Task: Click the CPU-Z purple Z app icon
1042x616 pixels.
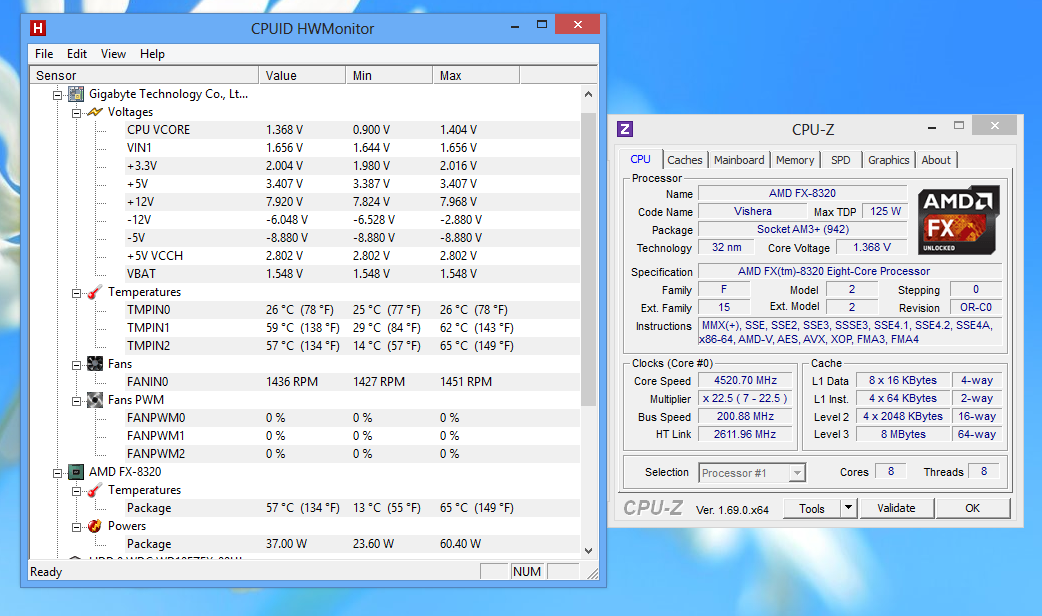Action: 625,129
